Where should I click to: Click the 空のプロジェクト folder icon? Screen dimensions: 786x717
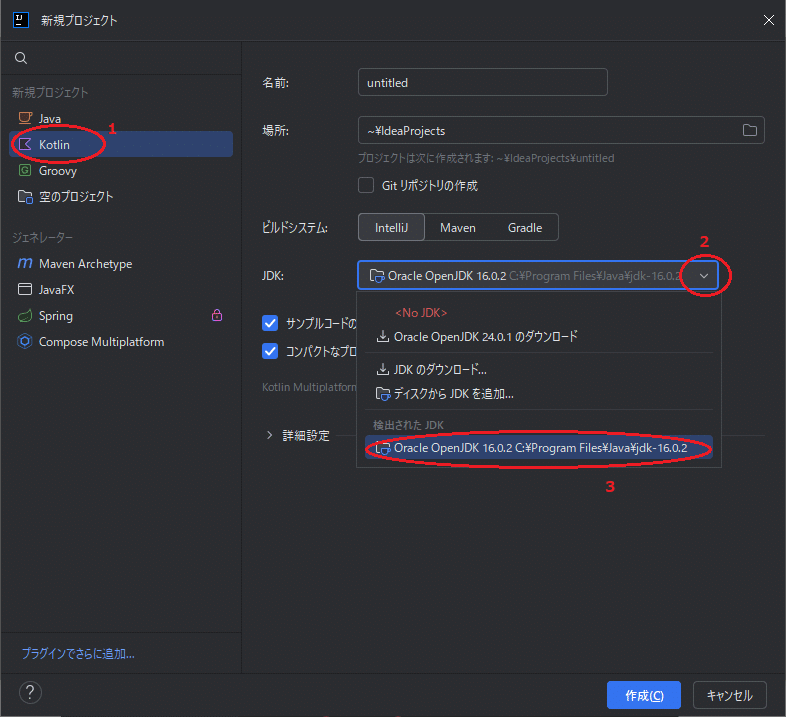tap(25, 197)
